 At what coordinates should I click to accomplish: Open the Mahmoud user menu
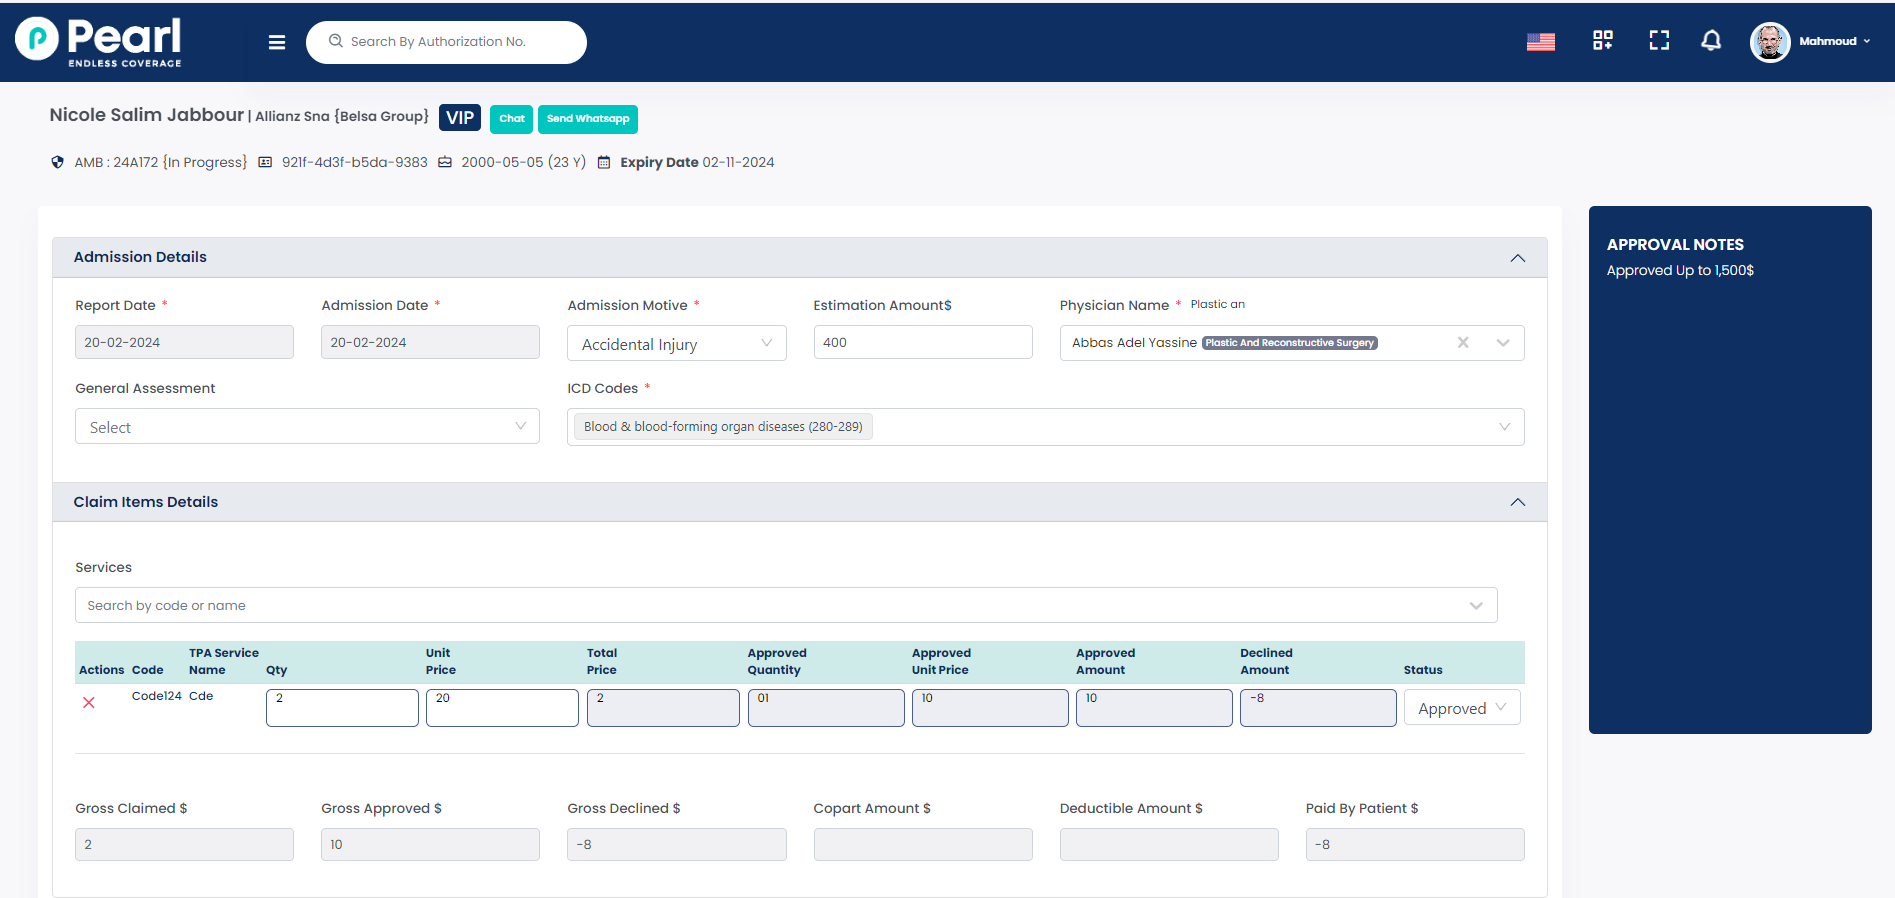tap(1834, 42)
